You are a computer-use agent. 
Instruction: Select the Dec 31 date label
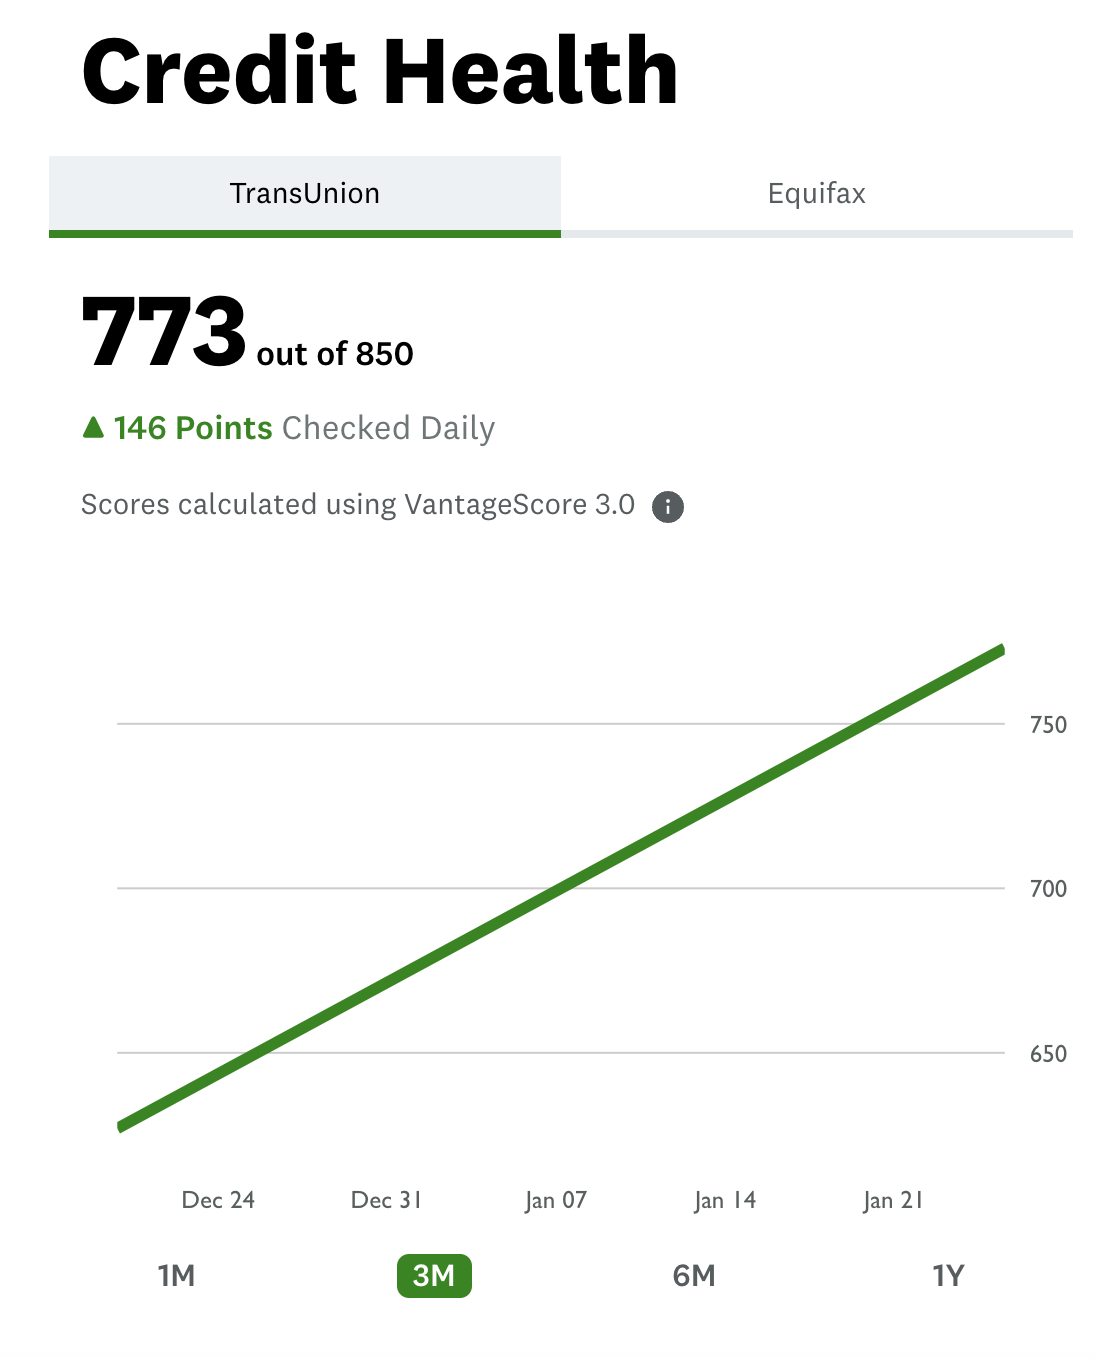click(x=386, y=1200)
